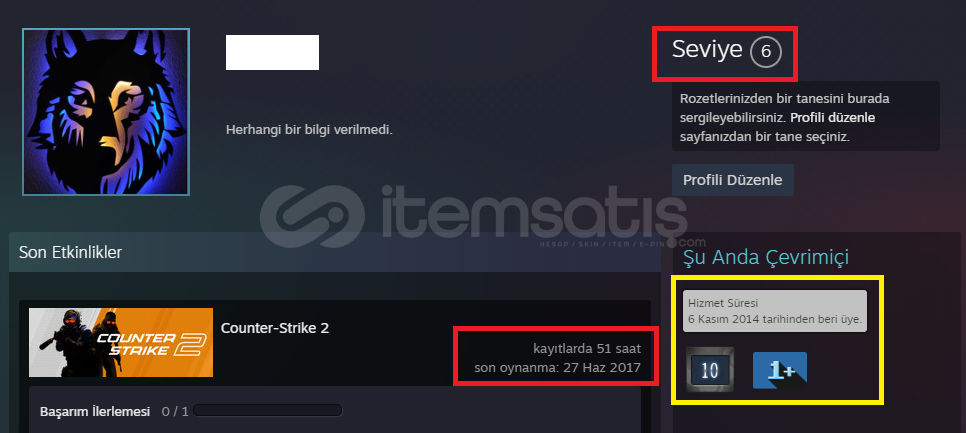Image resolution: width=966 pixels, height=433 pixels.
Task: Click the wolf profile avatar image
Action: [106, 111]
